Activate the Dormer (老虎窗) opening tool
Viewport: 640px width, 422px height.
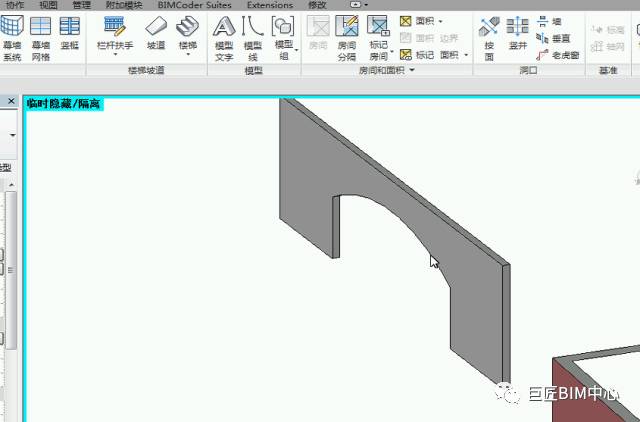558,55
